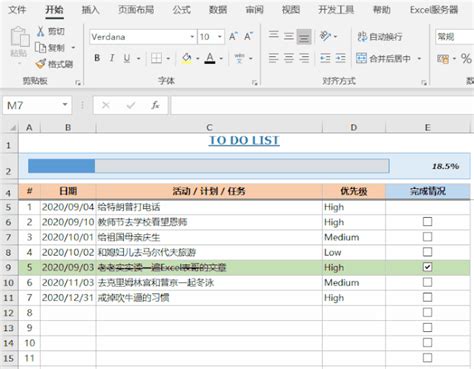
Task: Click the Paste clipboard icon
Action: (x=19, y=37)
